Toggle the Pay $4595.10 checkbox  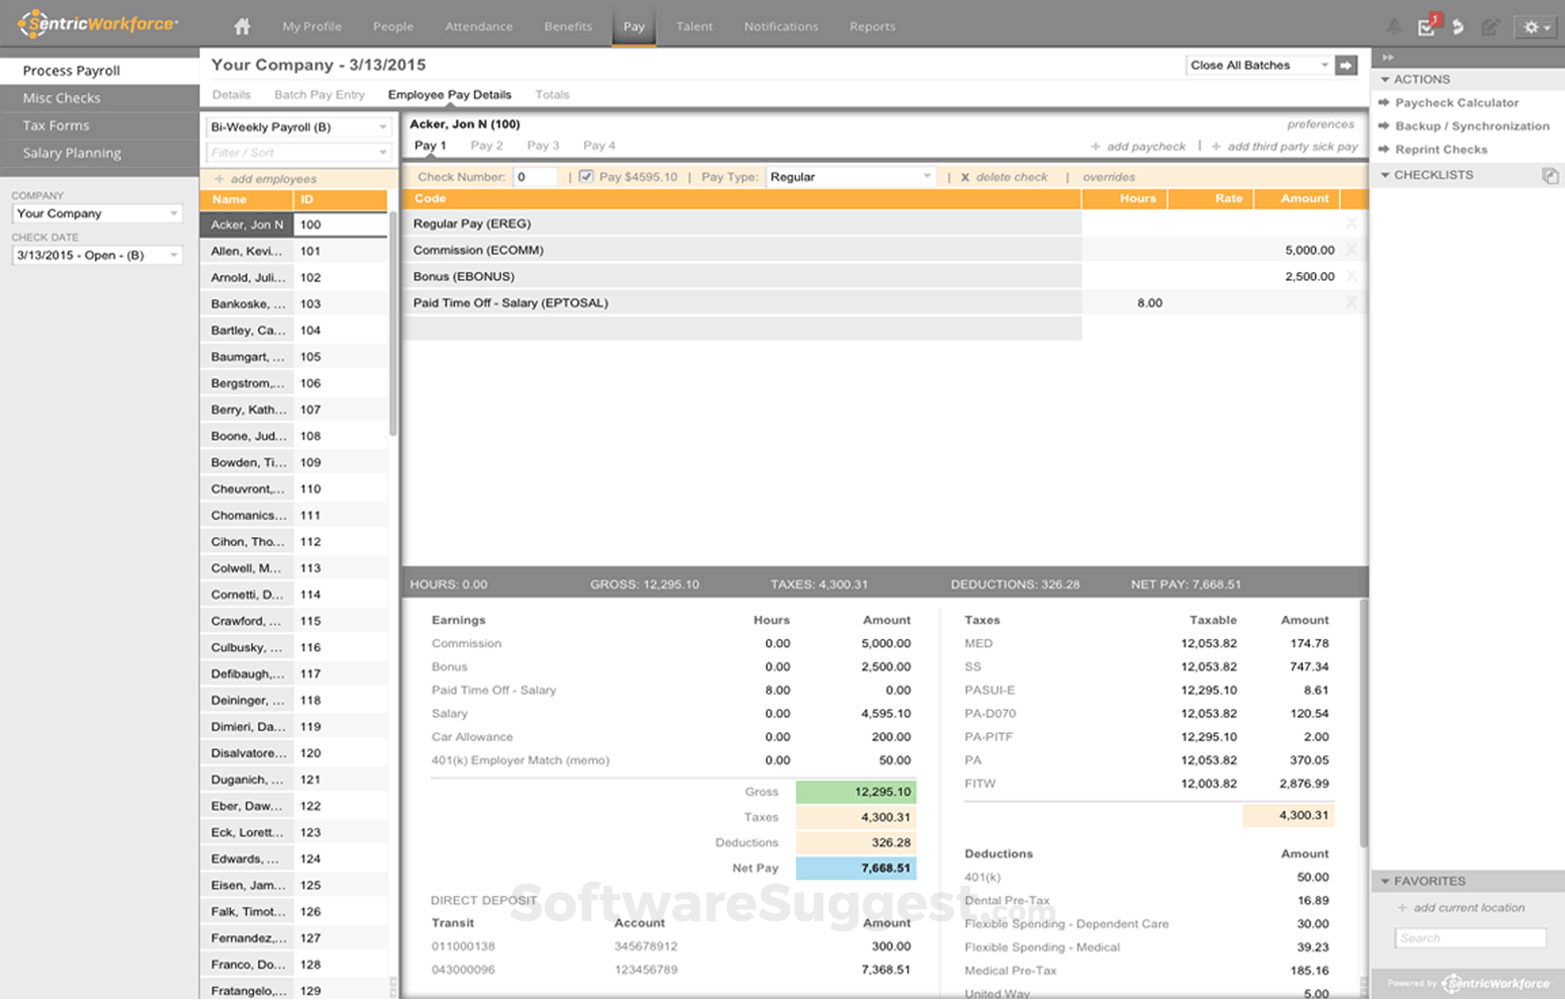587,176
